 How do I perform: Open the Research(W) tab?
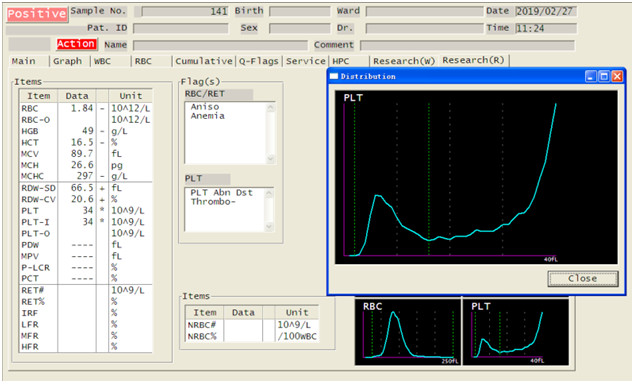404,61
